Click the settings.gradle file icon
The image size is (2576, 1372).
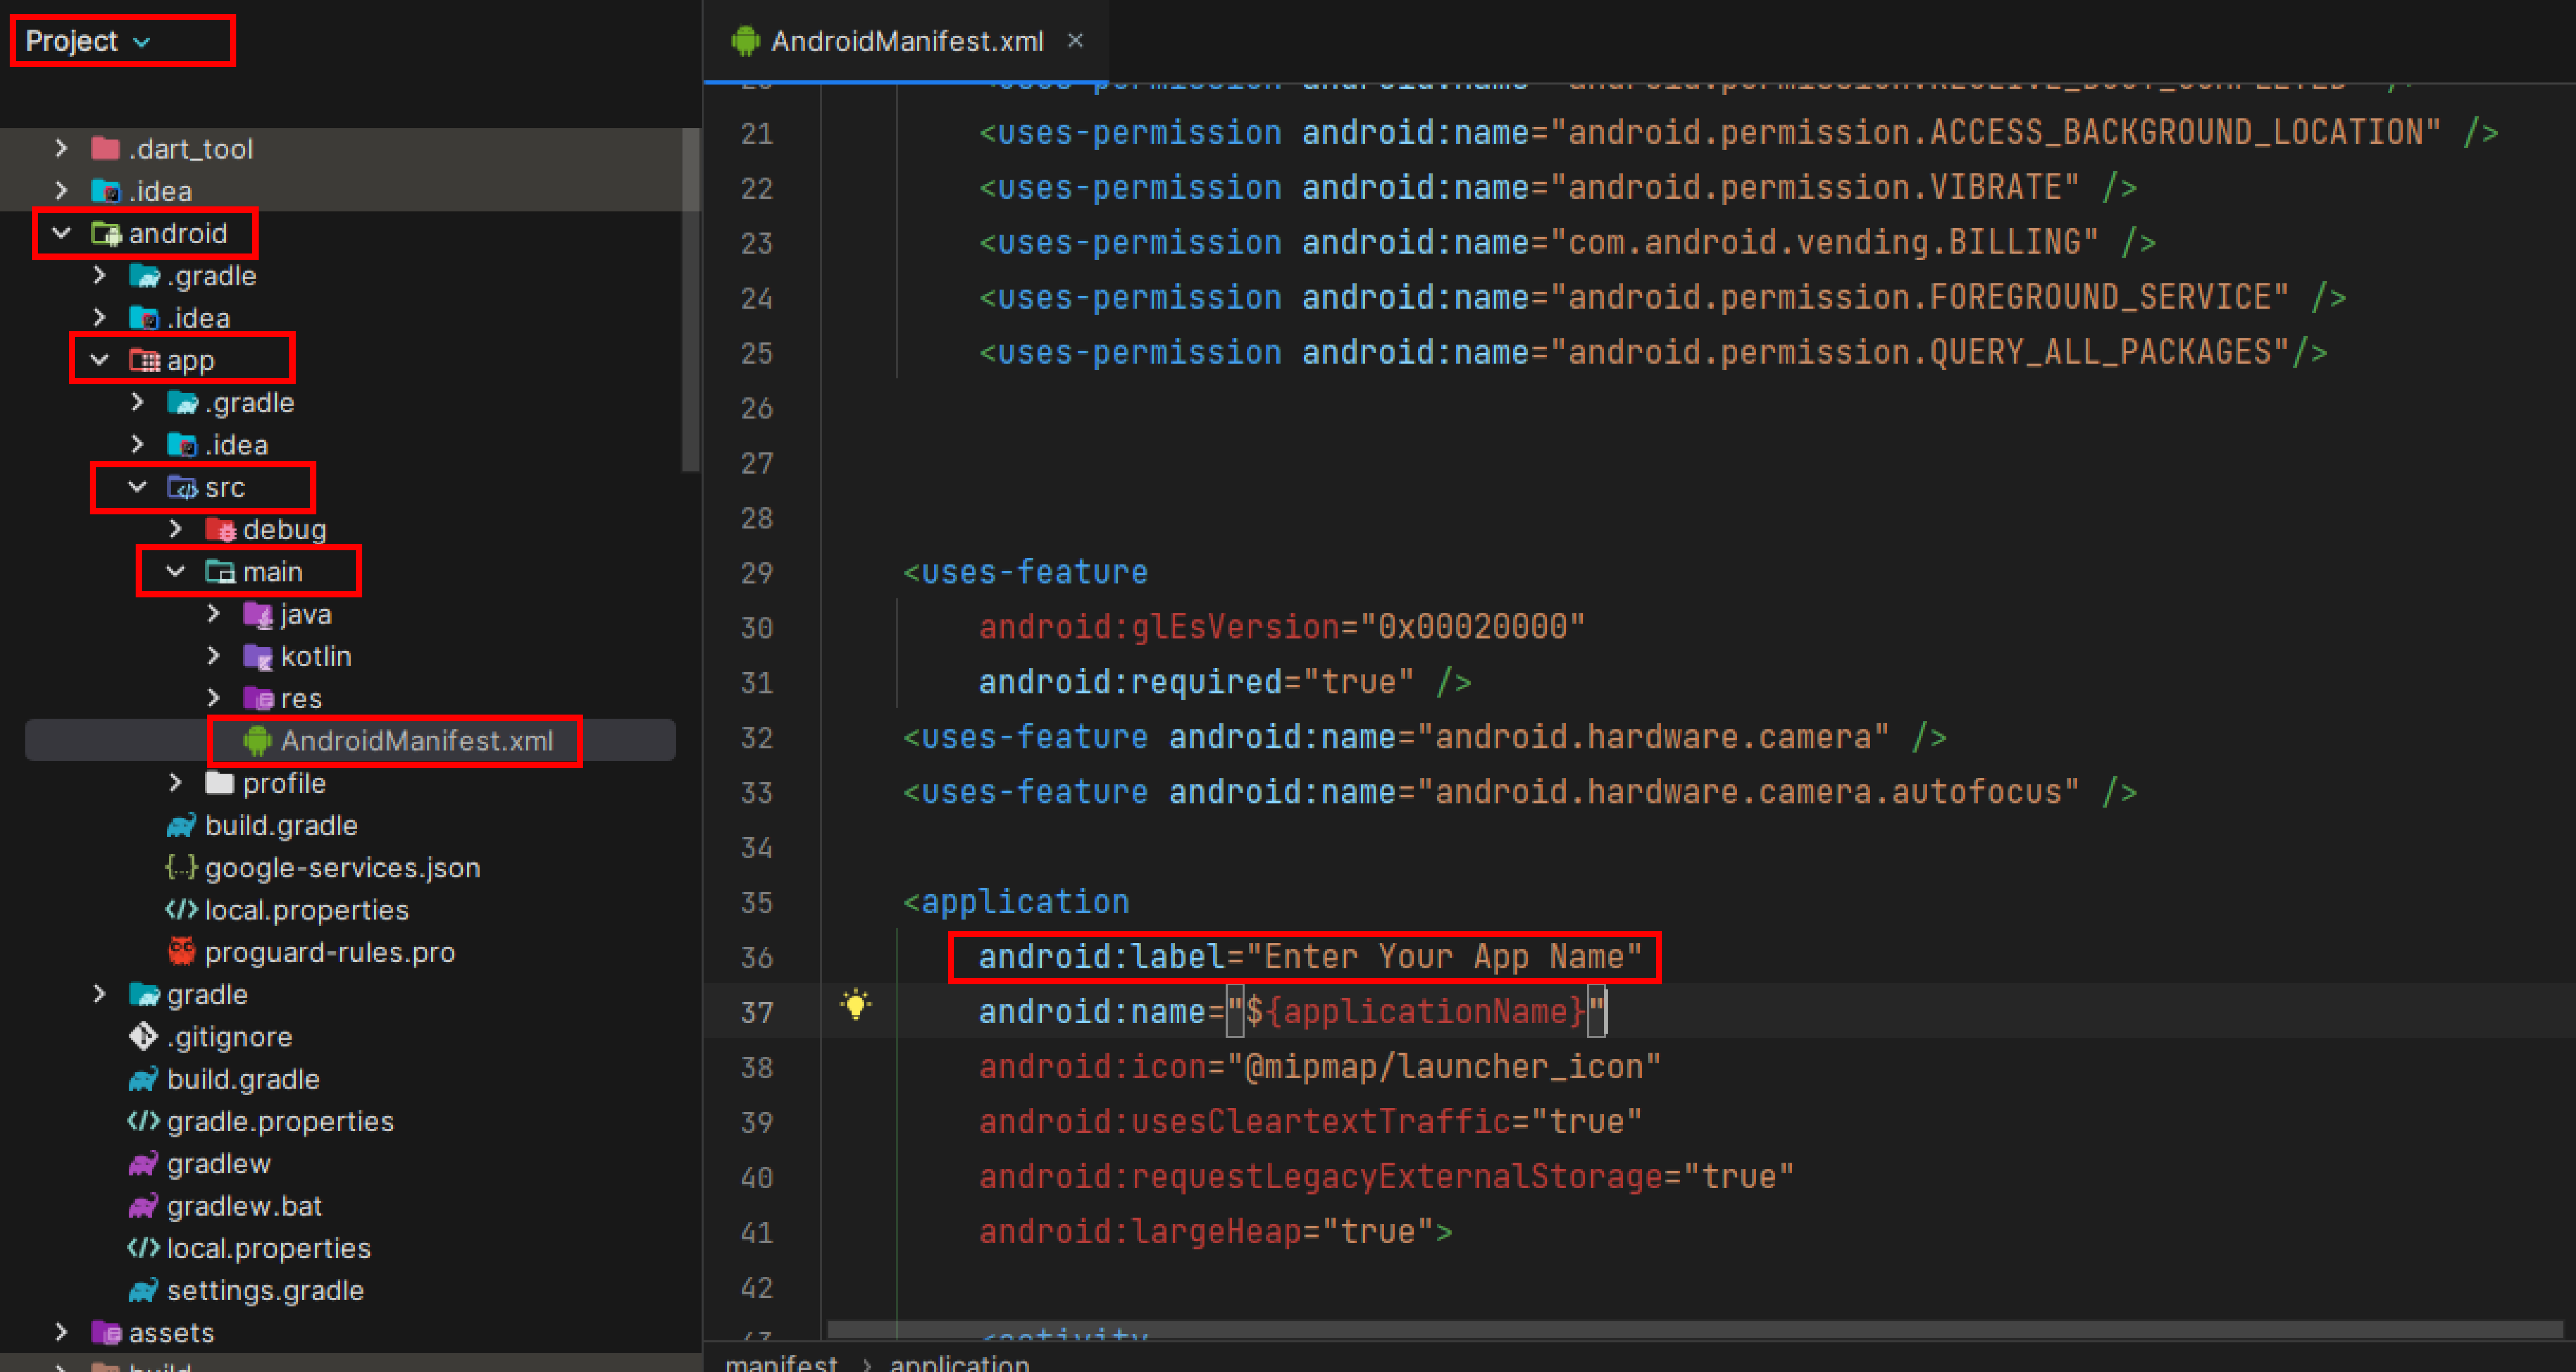tap(143, 1290)
